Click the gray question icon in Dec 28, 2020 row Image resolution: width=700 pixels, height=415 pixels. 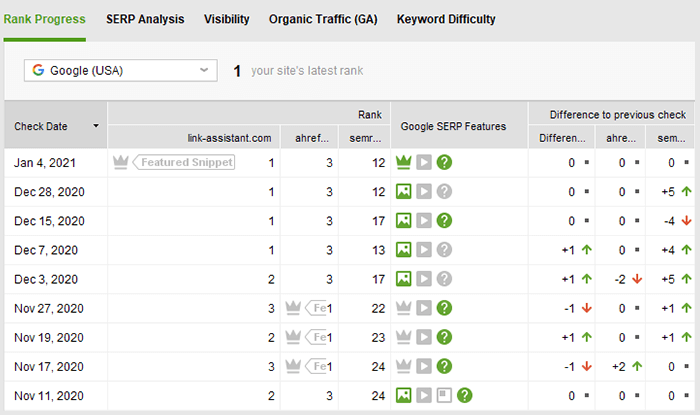(444, 191)
